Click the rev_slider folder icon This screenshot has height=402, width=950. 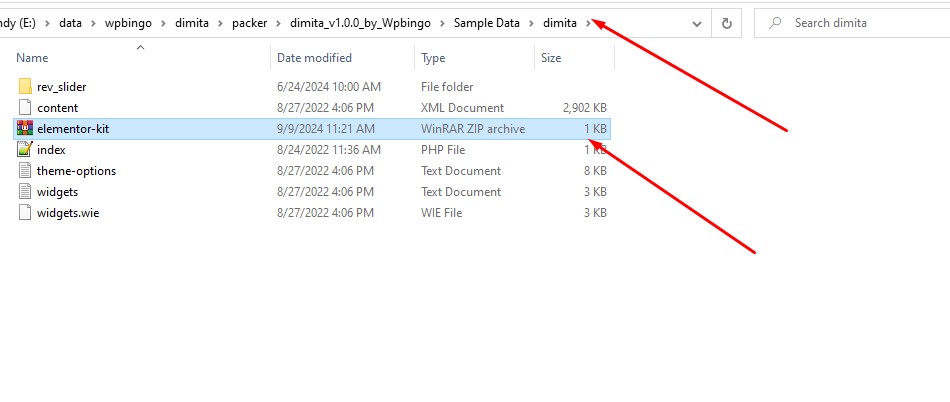click(25, 87)
